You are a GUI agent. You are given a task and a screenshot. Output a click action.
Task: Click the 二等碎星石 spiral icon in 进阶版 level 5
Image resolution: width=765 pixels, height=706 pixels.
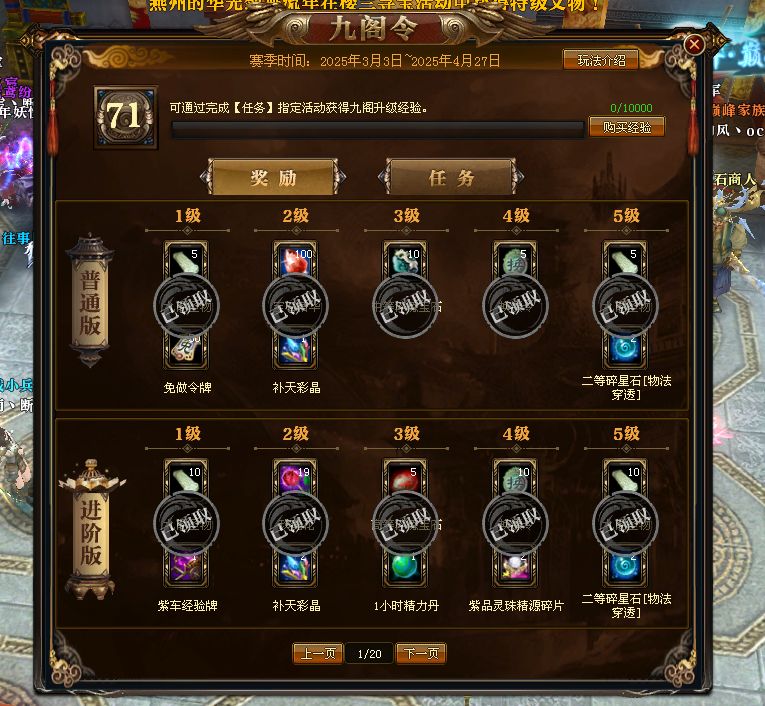pos(624,567)
